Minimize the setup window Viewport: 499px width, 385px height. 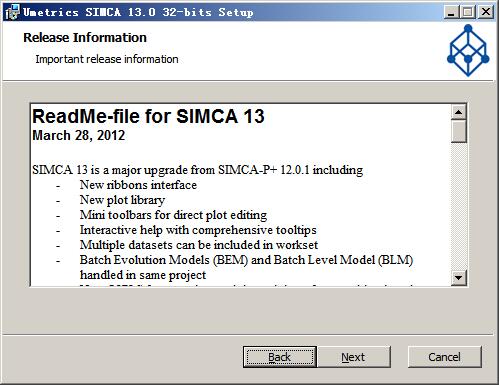pos(450,12)
